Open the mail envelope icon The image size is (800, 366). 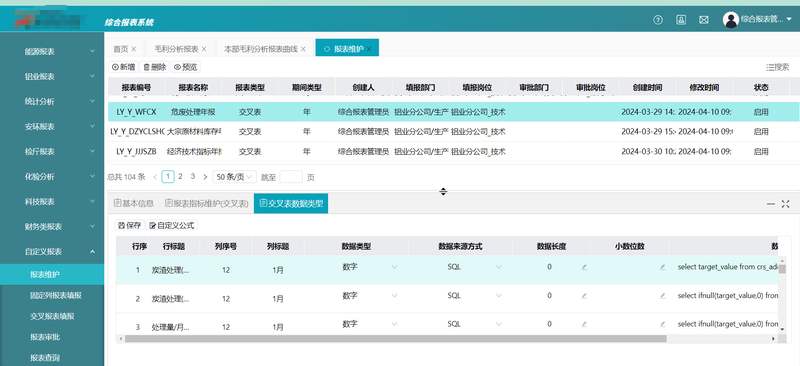click(704, 20)
